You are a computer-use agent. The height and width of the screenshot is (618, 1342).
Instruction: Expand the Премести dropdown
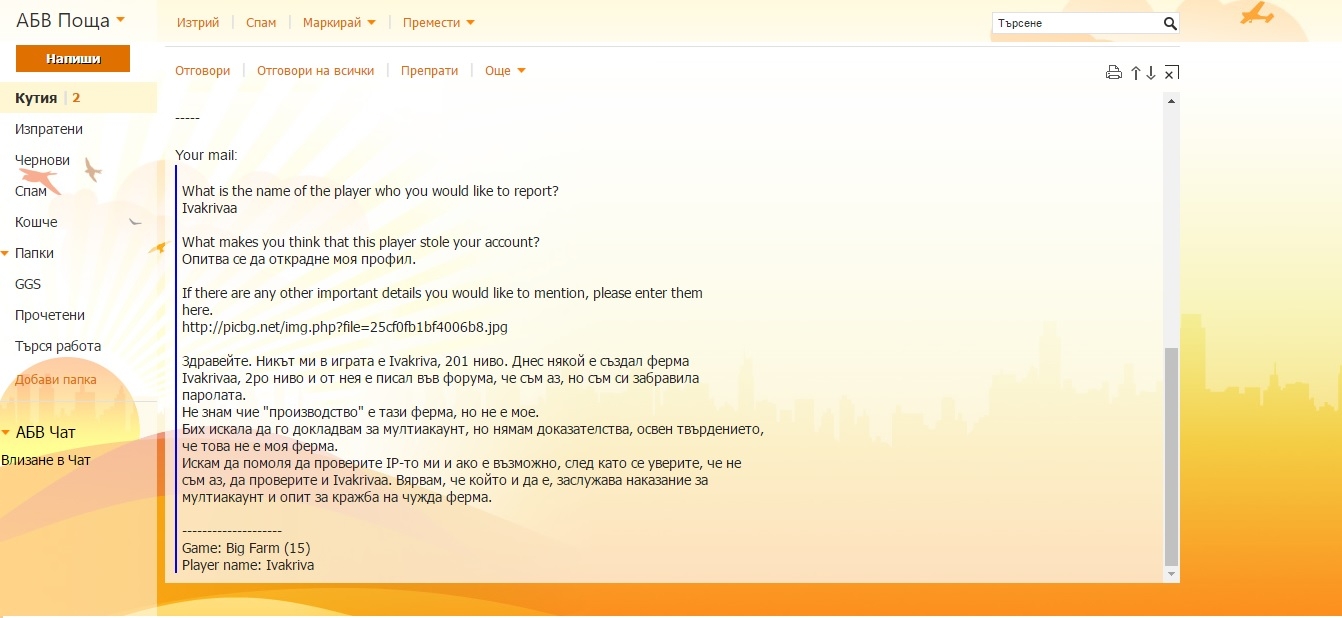point(470,22)
